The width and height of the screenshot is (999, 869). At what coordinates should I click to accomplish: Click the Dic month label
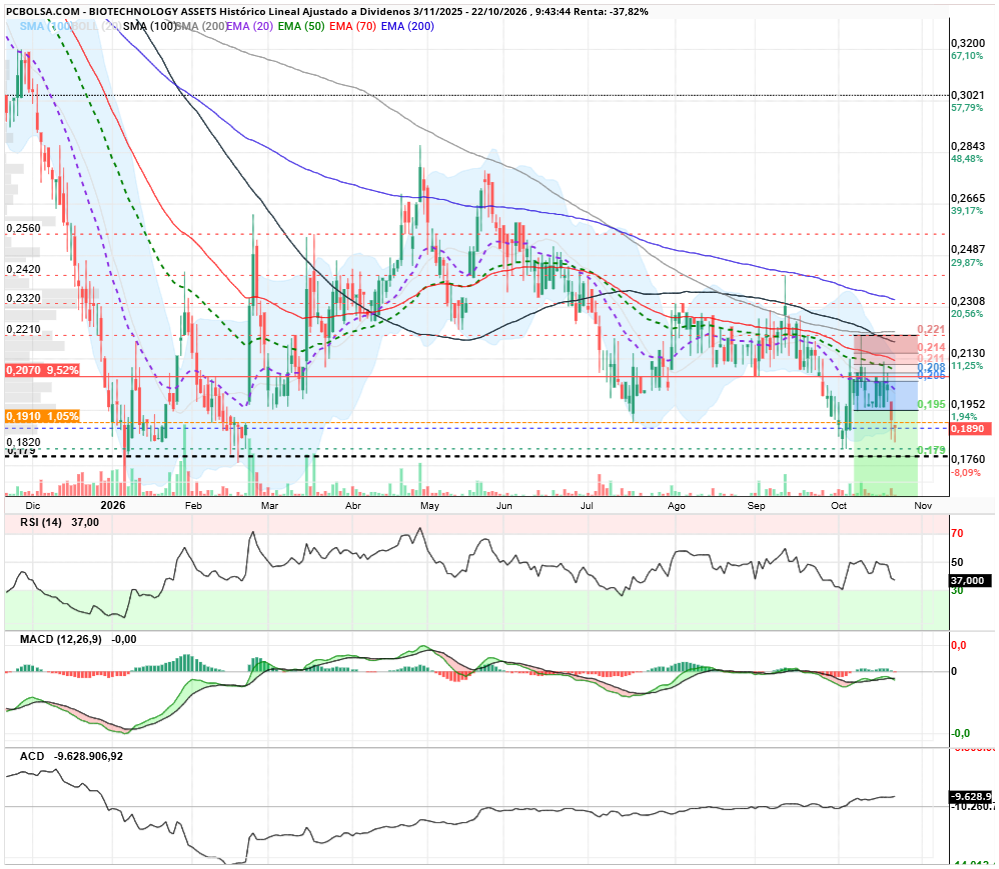(x=32, y=506)
